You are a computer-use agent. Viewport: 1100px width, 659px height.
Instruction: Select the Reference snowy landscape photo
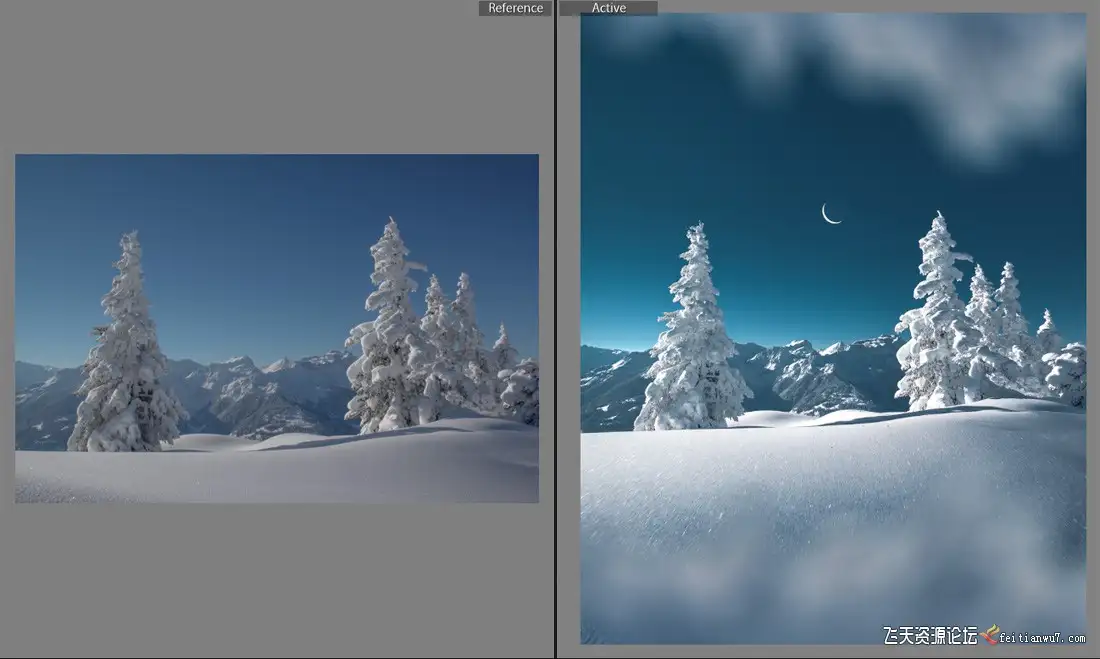(x=277, y=328)
